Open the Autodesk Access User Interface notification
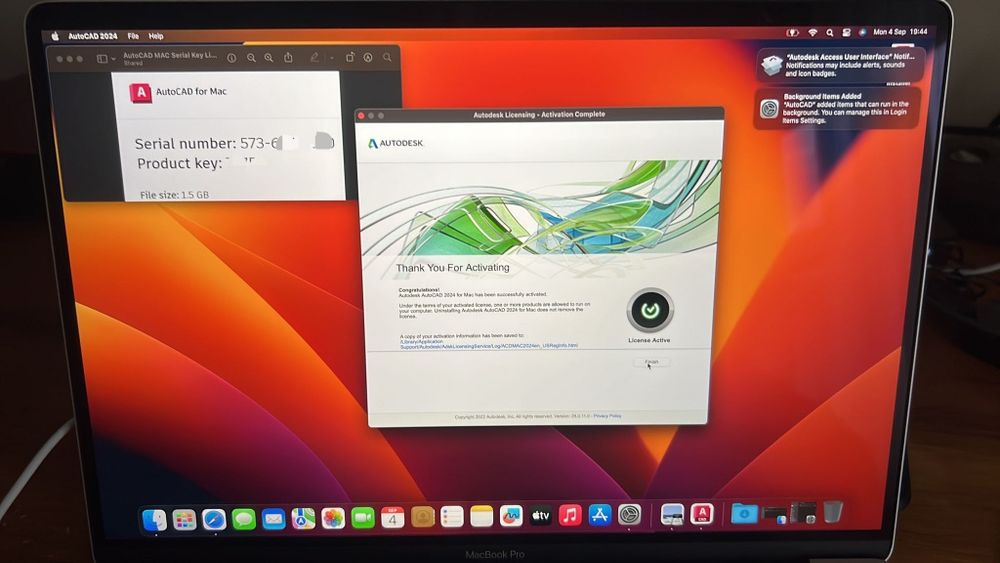This screenshot has height=563, width=1000. pyautogui.click(x=840, y=65)
